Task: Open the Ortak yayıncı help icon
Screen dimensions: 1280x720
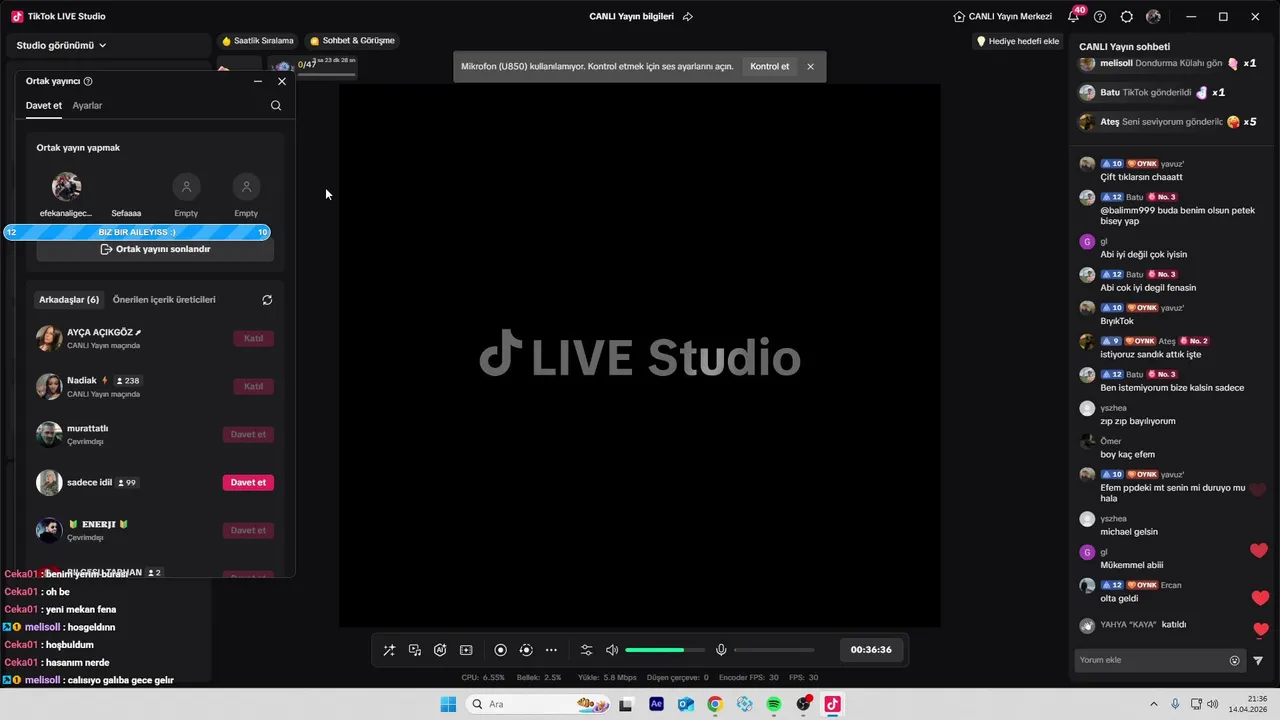Action: click(x=88, y=81)
